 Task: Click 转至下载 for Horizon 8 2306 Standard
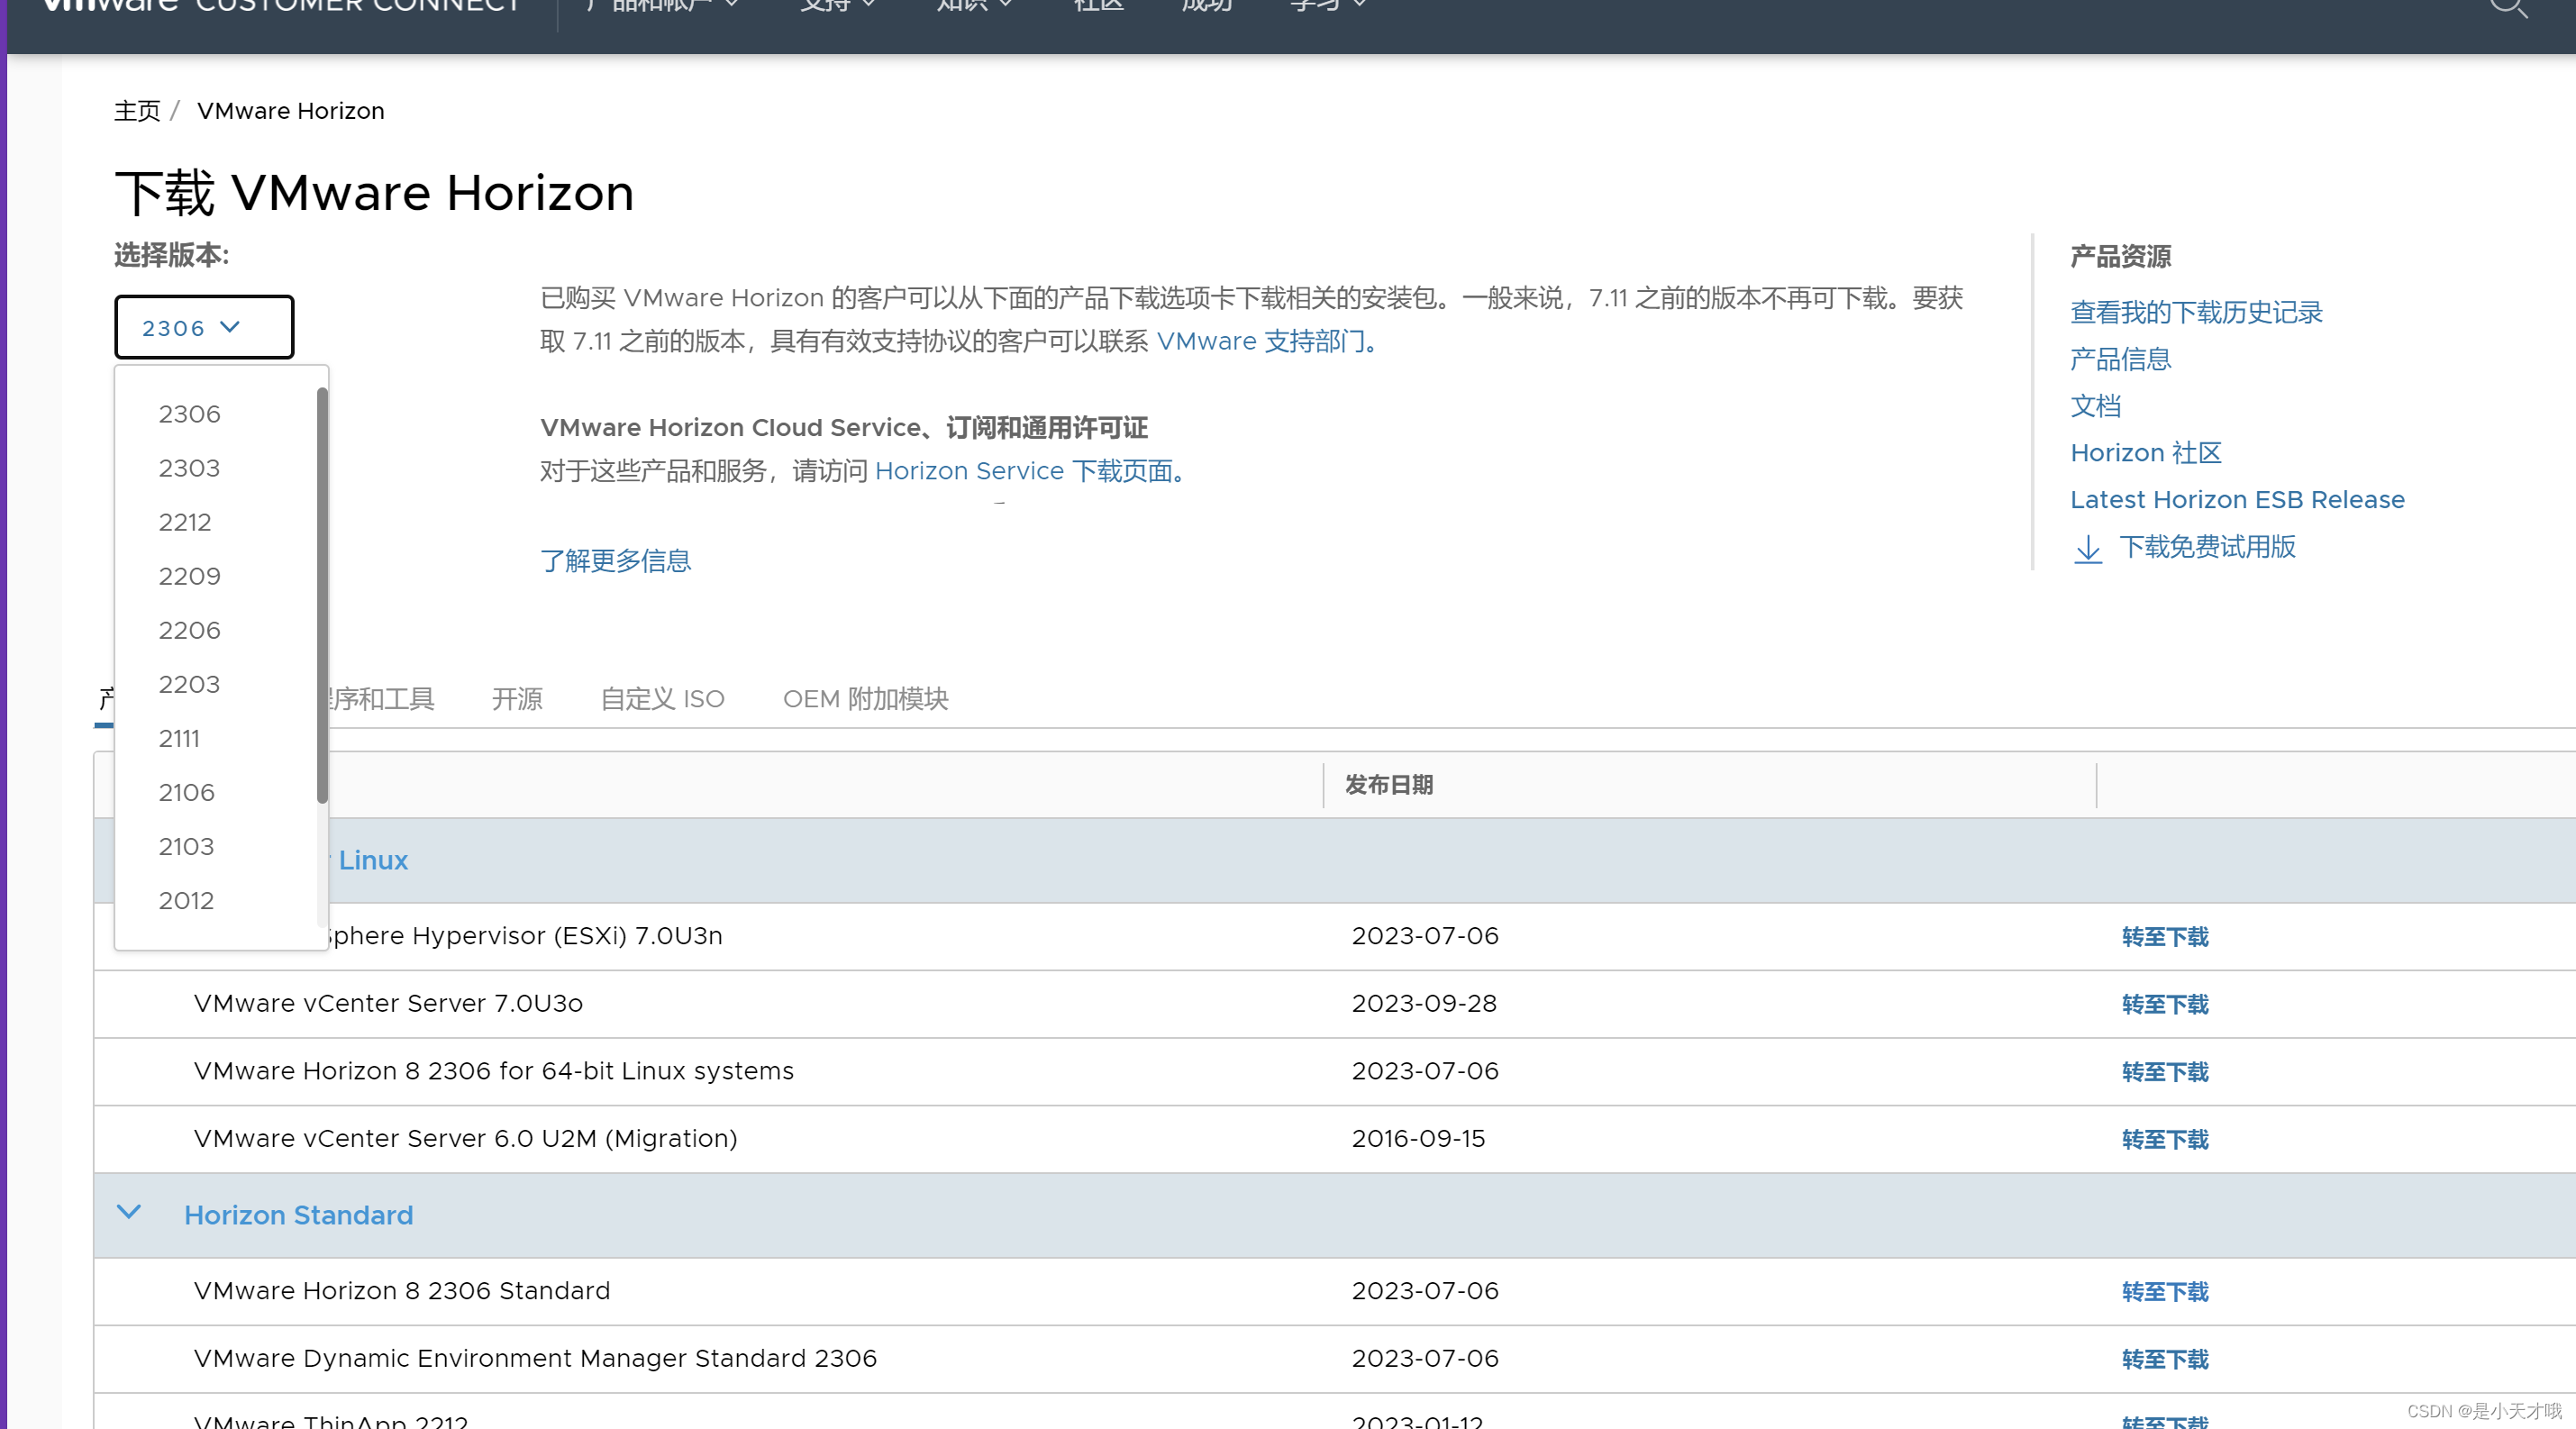pyautogui.click(x=2164, y=1292)
